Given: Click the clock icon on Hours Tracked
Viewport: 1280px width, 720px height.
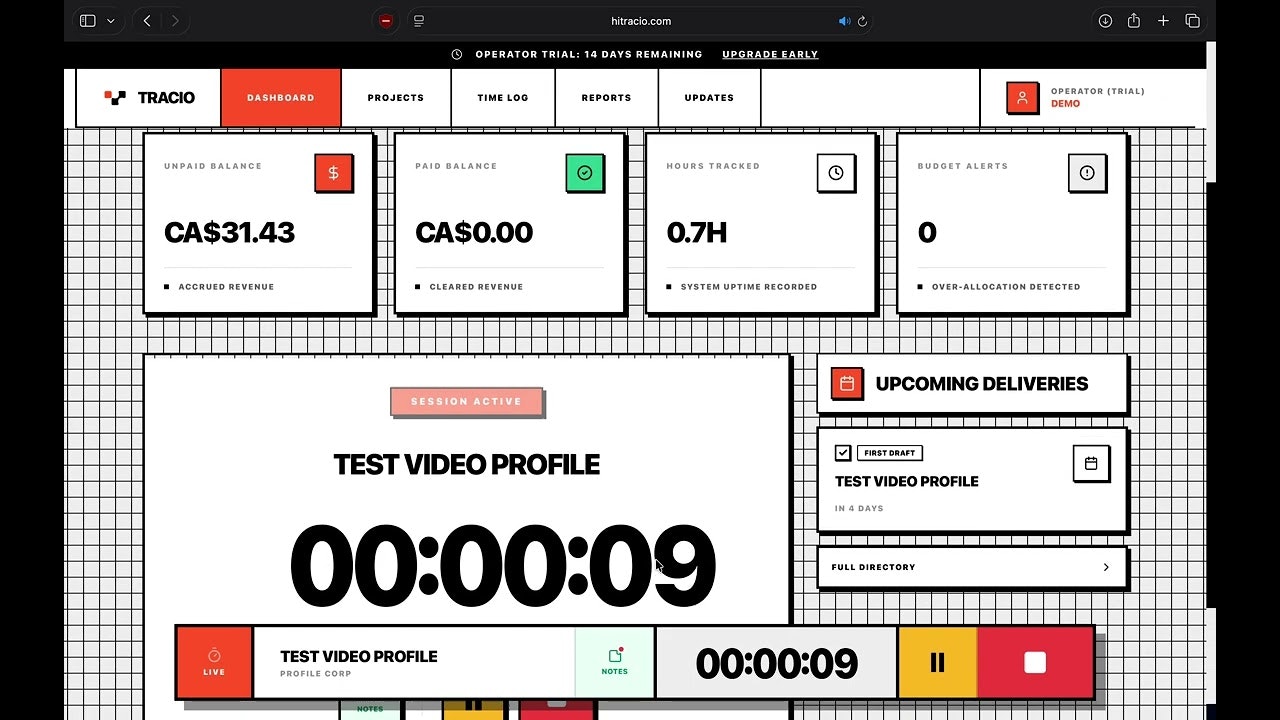Looking at the screenshot, I should point(836,173).
